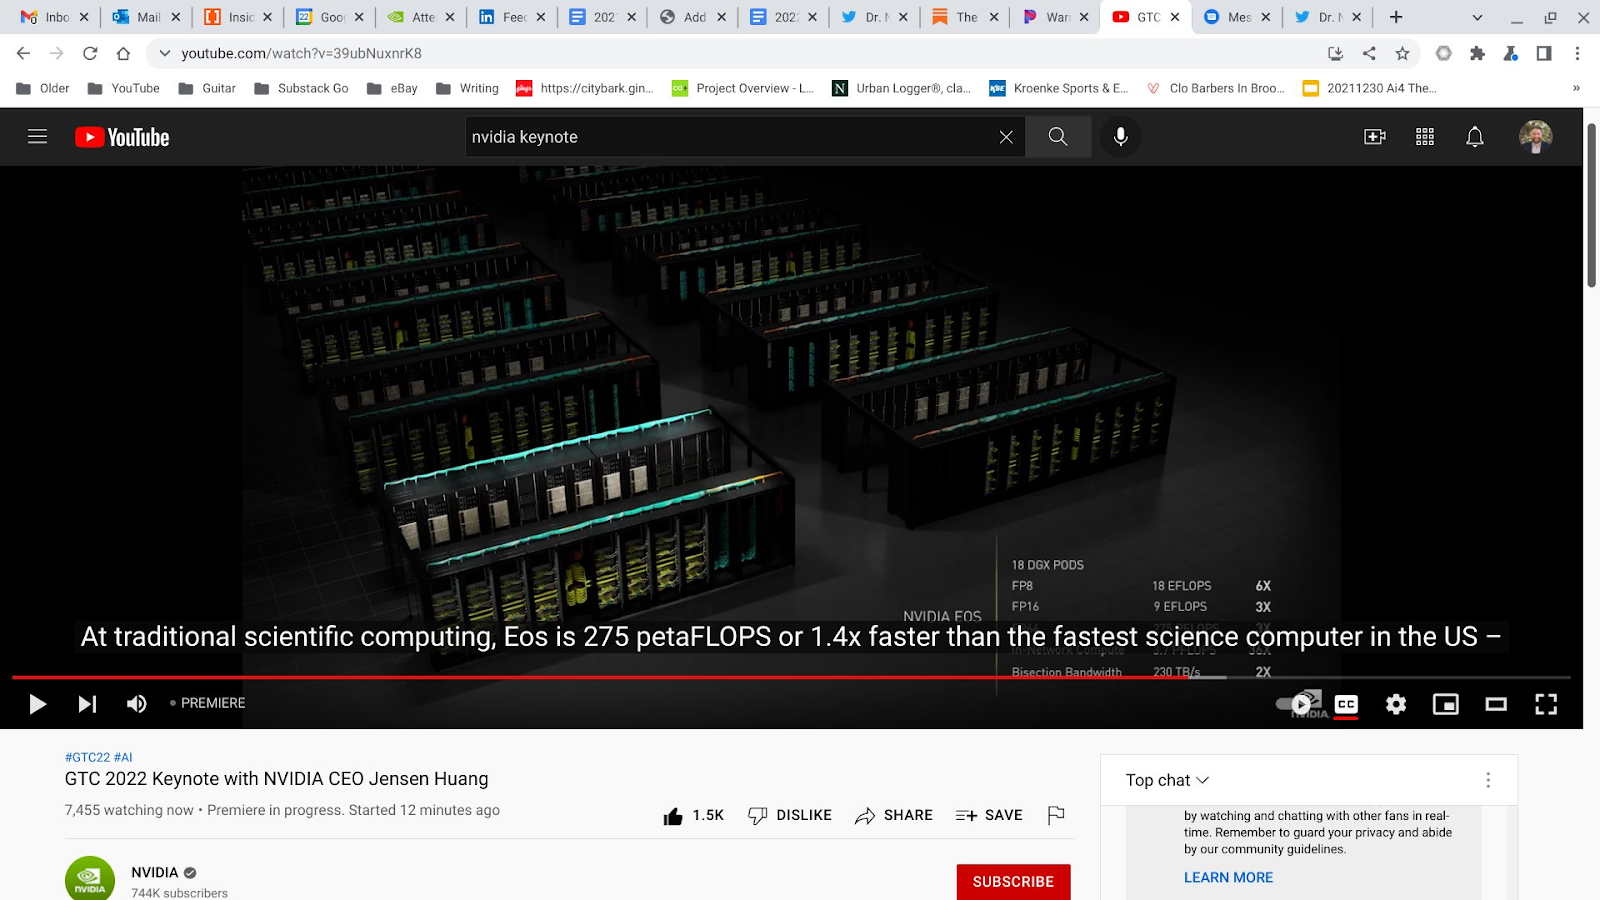Start voice search with the microphone icon

(x=1121, y=137)
